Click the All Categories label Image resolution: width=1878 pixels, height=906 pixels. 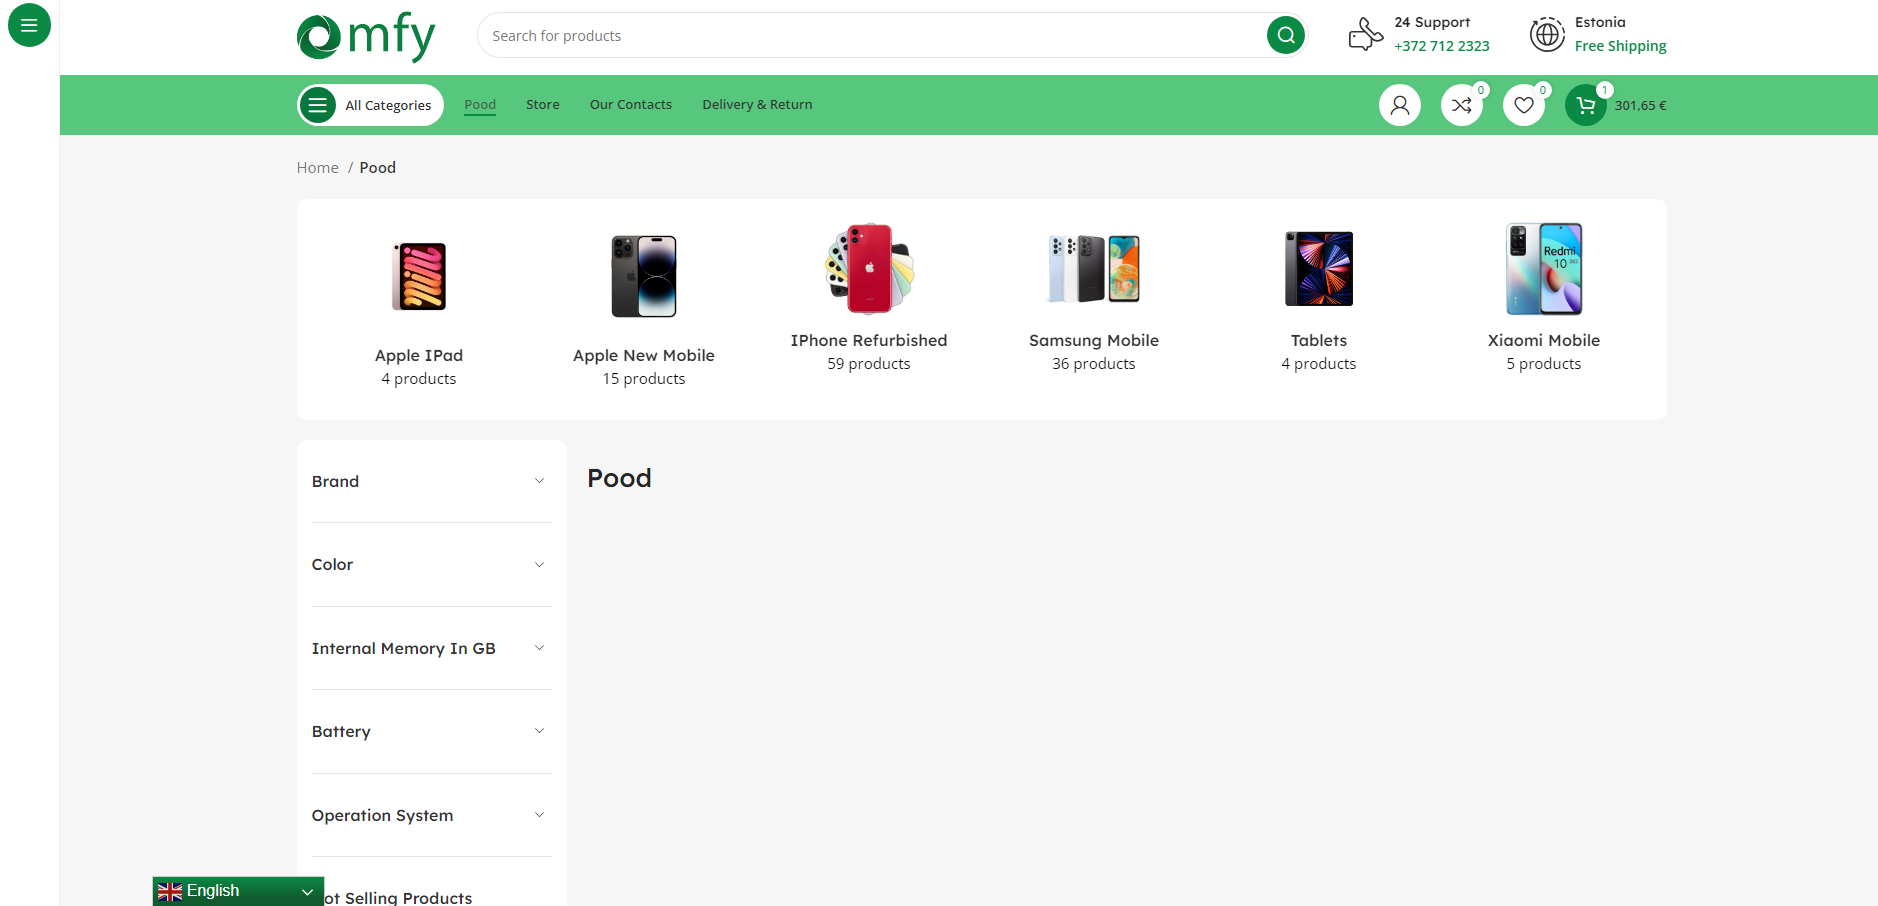[388, 105]
